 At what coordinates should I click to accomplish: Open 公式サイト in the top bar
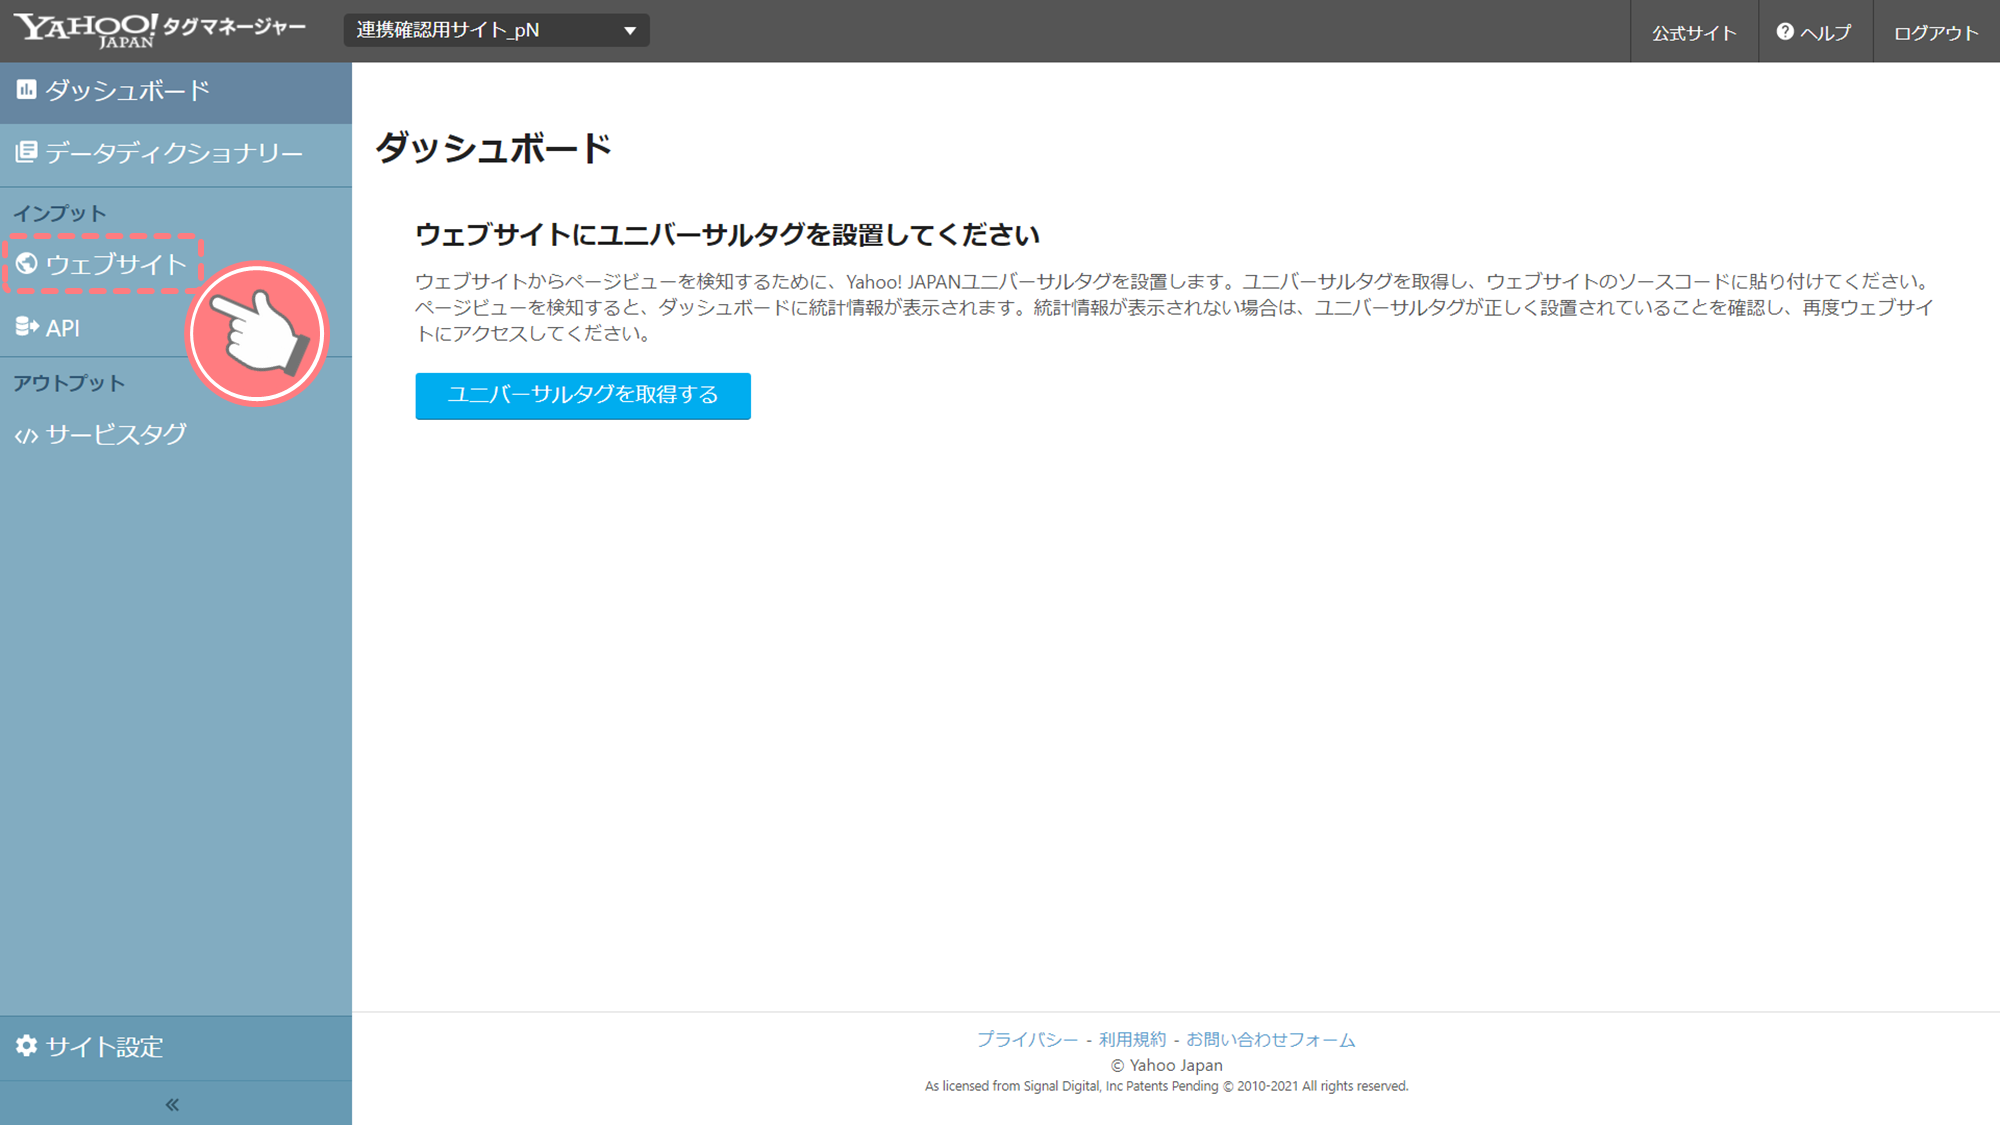tap(1694, 33)
